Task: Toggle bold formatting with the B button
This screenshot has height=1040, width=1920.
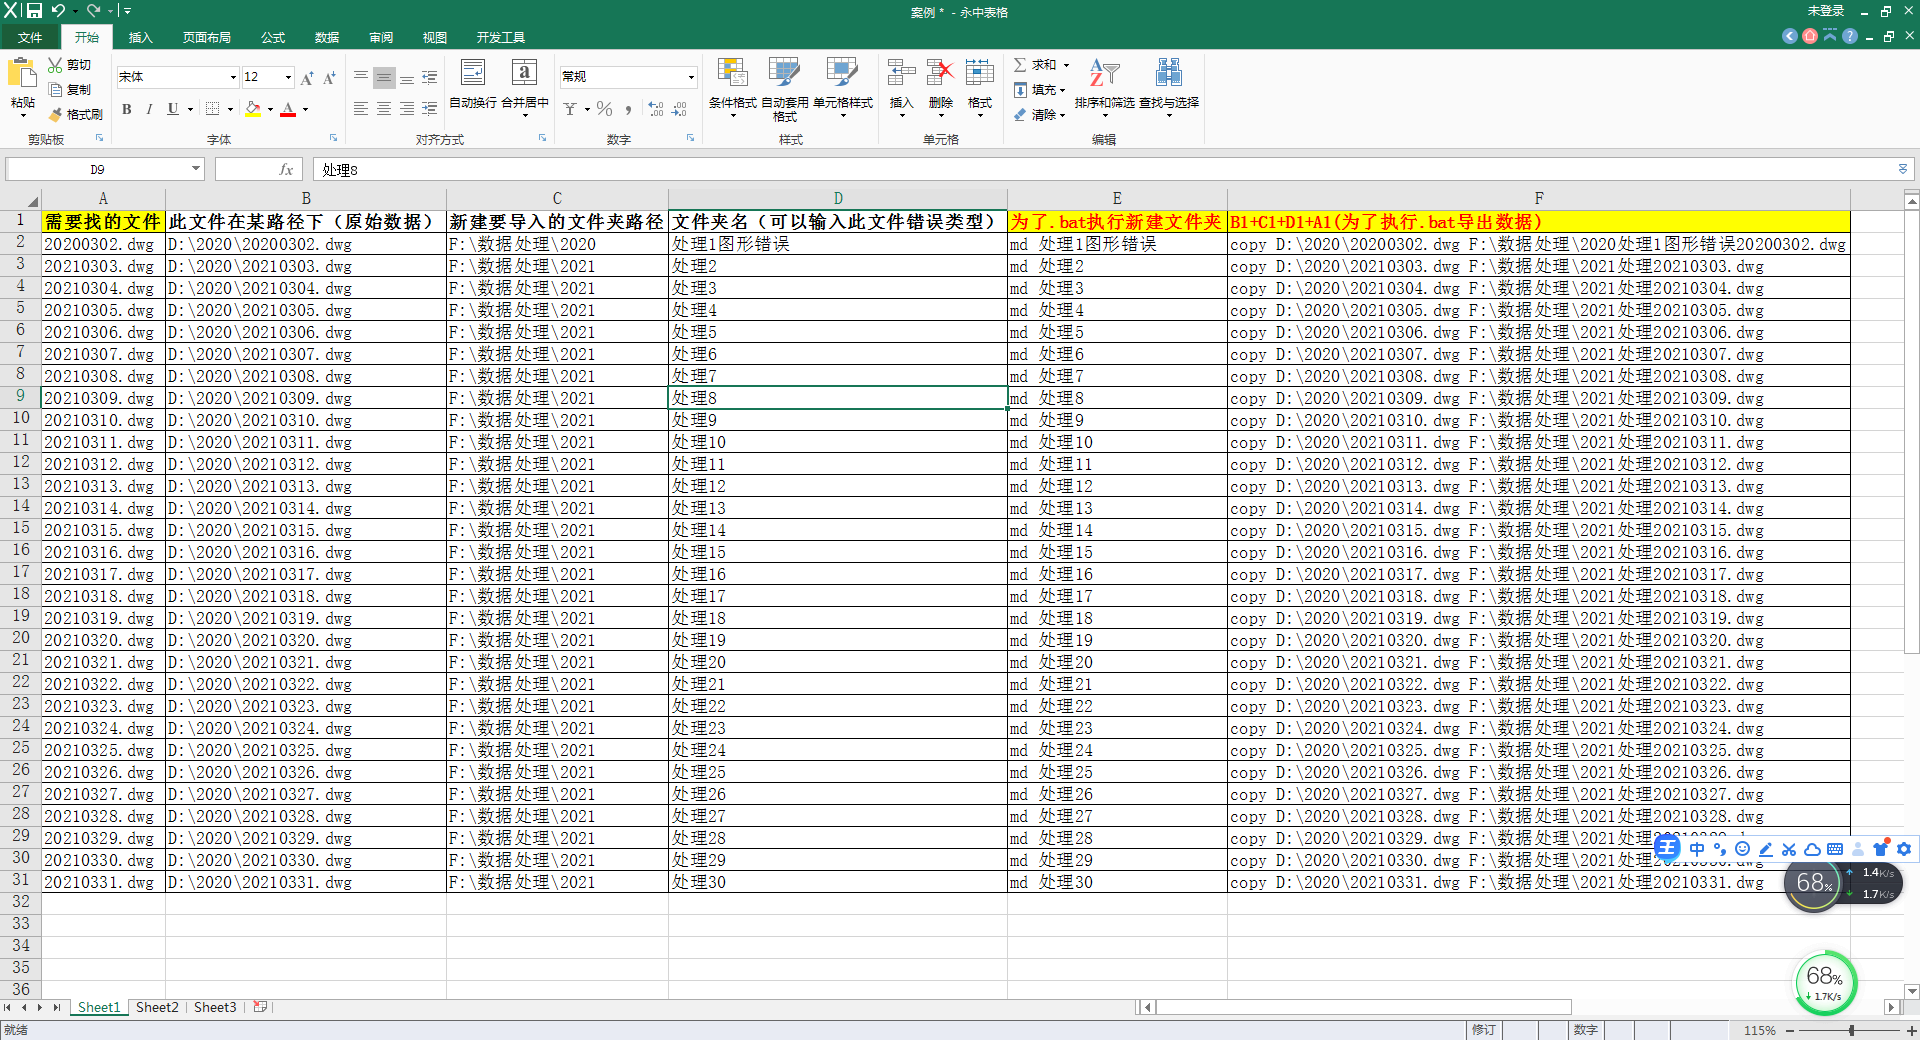Action: (127, 109)
